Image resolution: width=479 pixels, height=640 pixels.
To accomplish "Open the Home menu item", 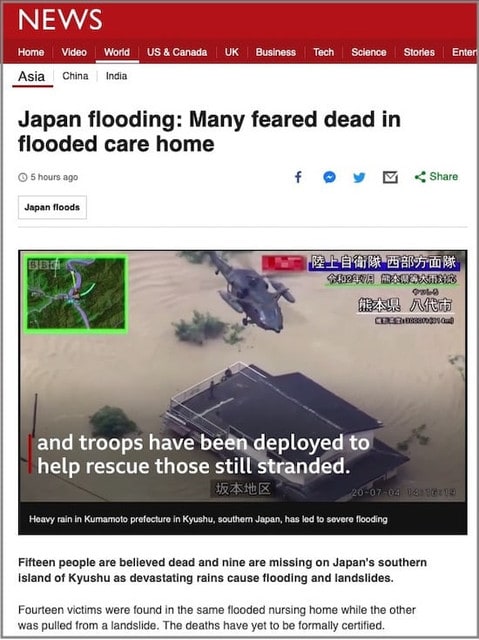I will (31, 52).
